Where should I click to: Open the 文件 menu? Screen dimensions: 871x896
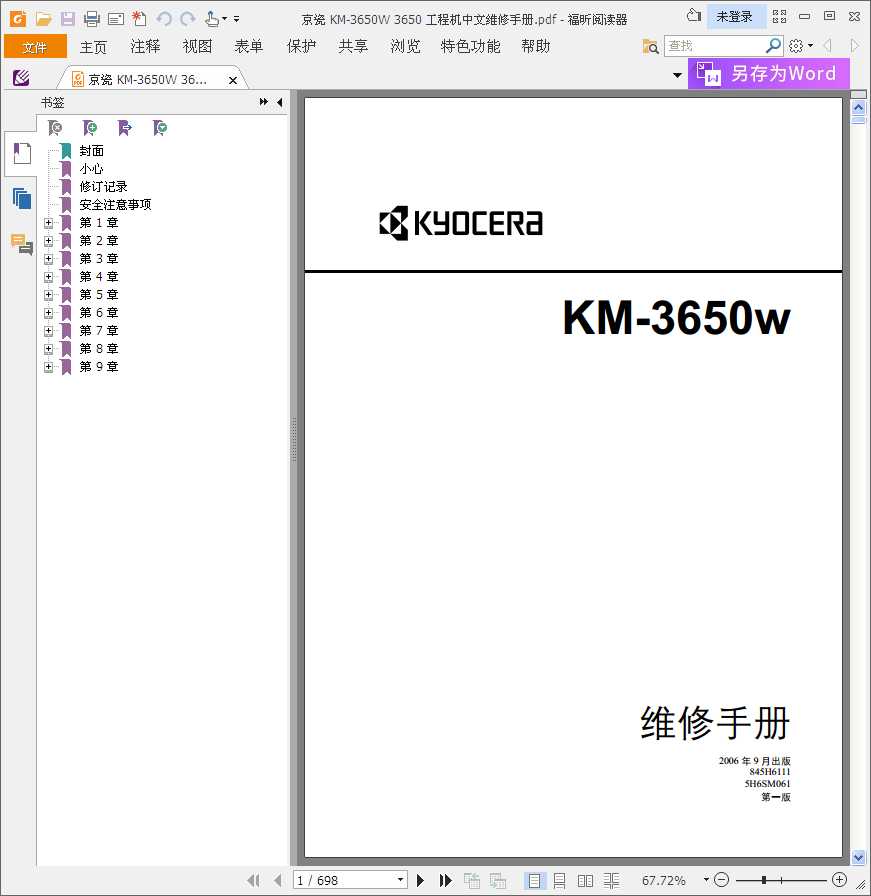pyautogui.click(x=35, y=46)
